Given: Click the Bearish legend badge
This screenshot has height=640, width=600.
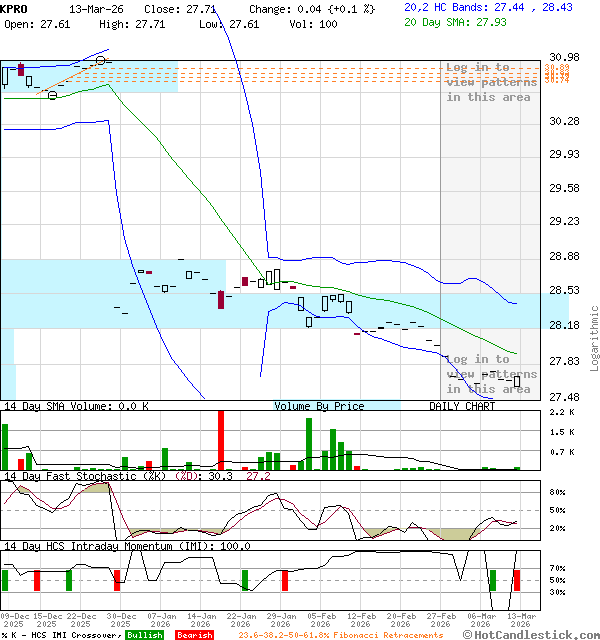Looking at the screenshot, I should pyautogui.click(x=194, y=635).
